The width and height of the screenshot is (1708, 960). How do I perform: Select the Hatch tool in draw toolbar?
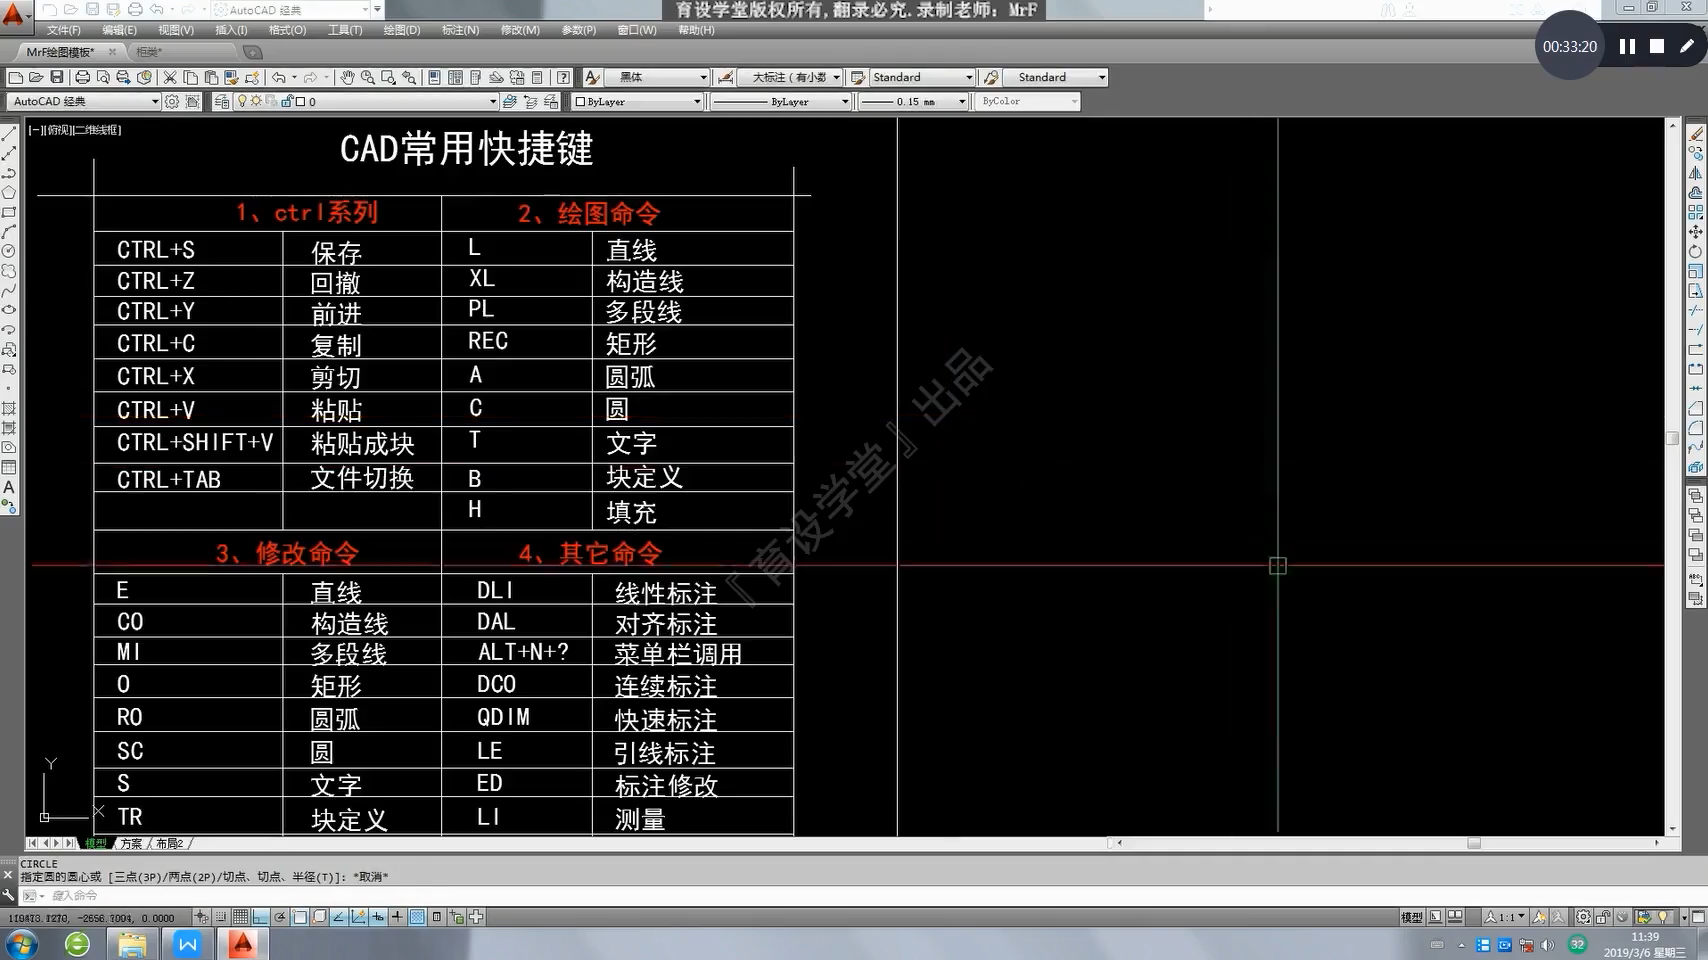pos(9,408)
